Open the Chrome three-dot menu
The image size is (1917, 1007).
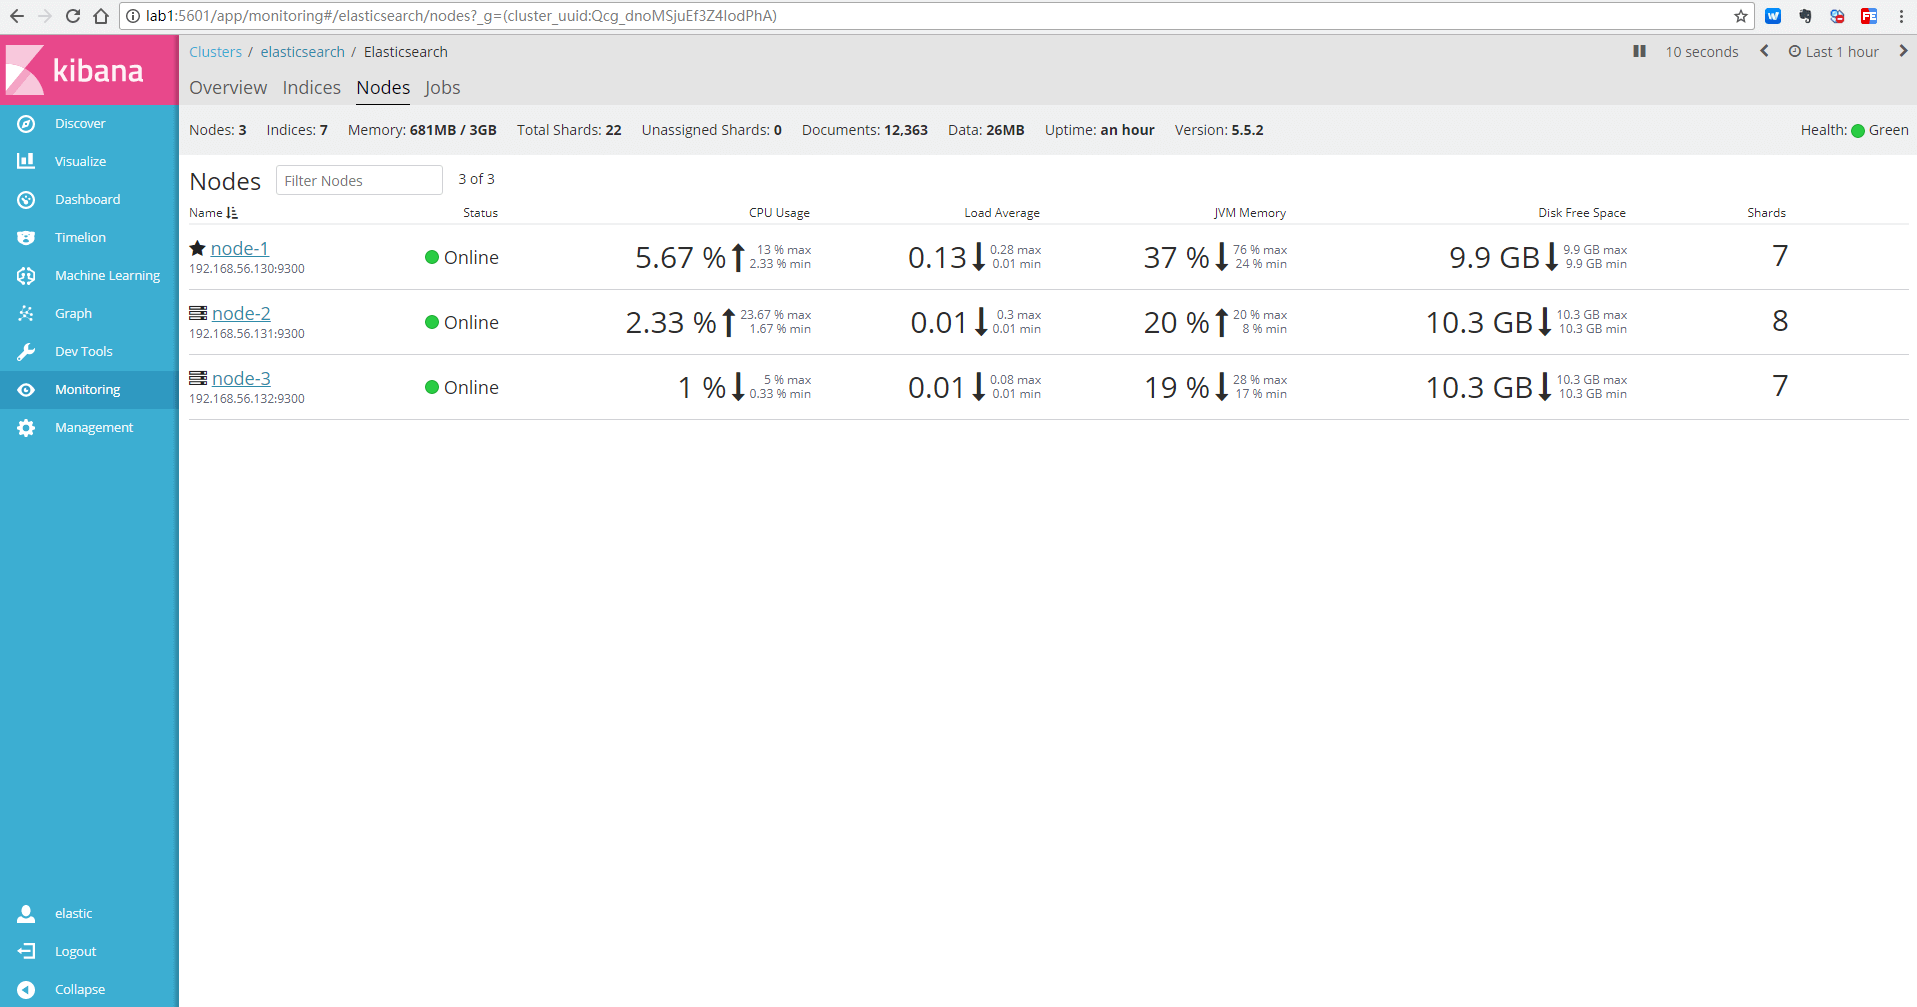click(x=1901, y=16)
